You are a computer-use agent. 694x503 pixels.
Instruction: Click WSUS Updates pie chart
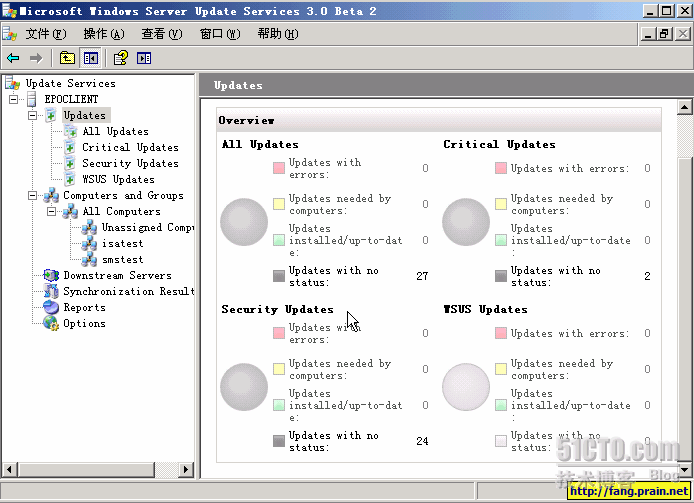point(466,387)
